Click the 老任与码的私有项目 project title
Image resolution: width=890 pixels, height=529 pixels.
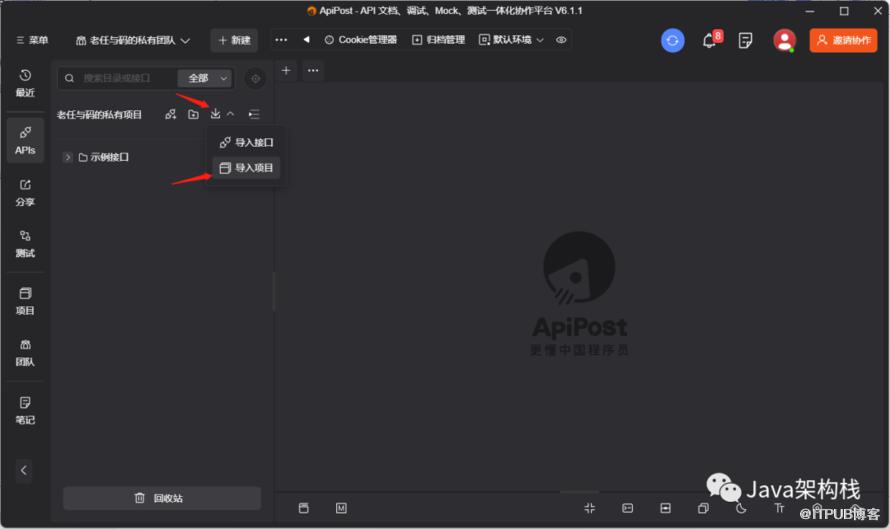(x=99, y=115)
